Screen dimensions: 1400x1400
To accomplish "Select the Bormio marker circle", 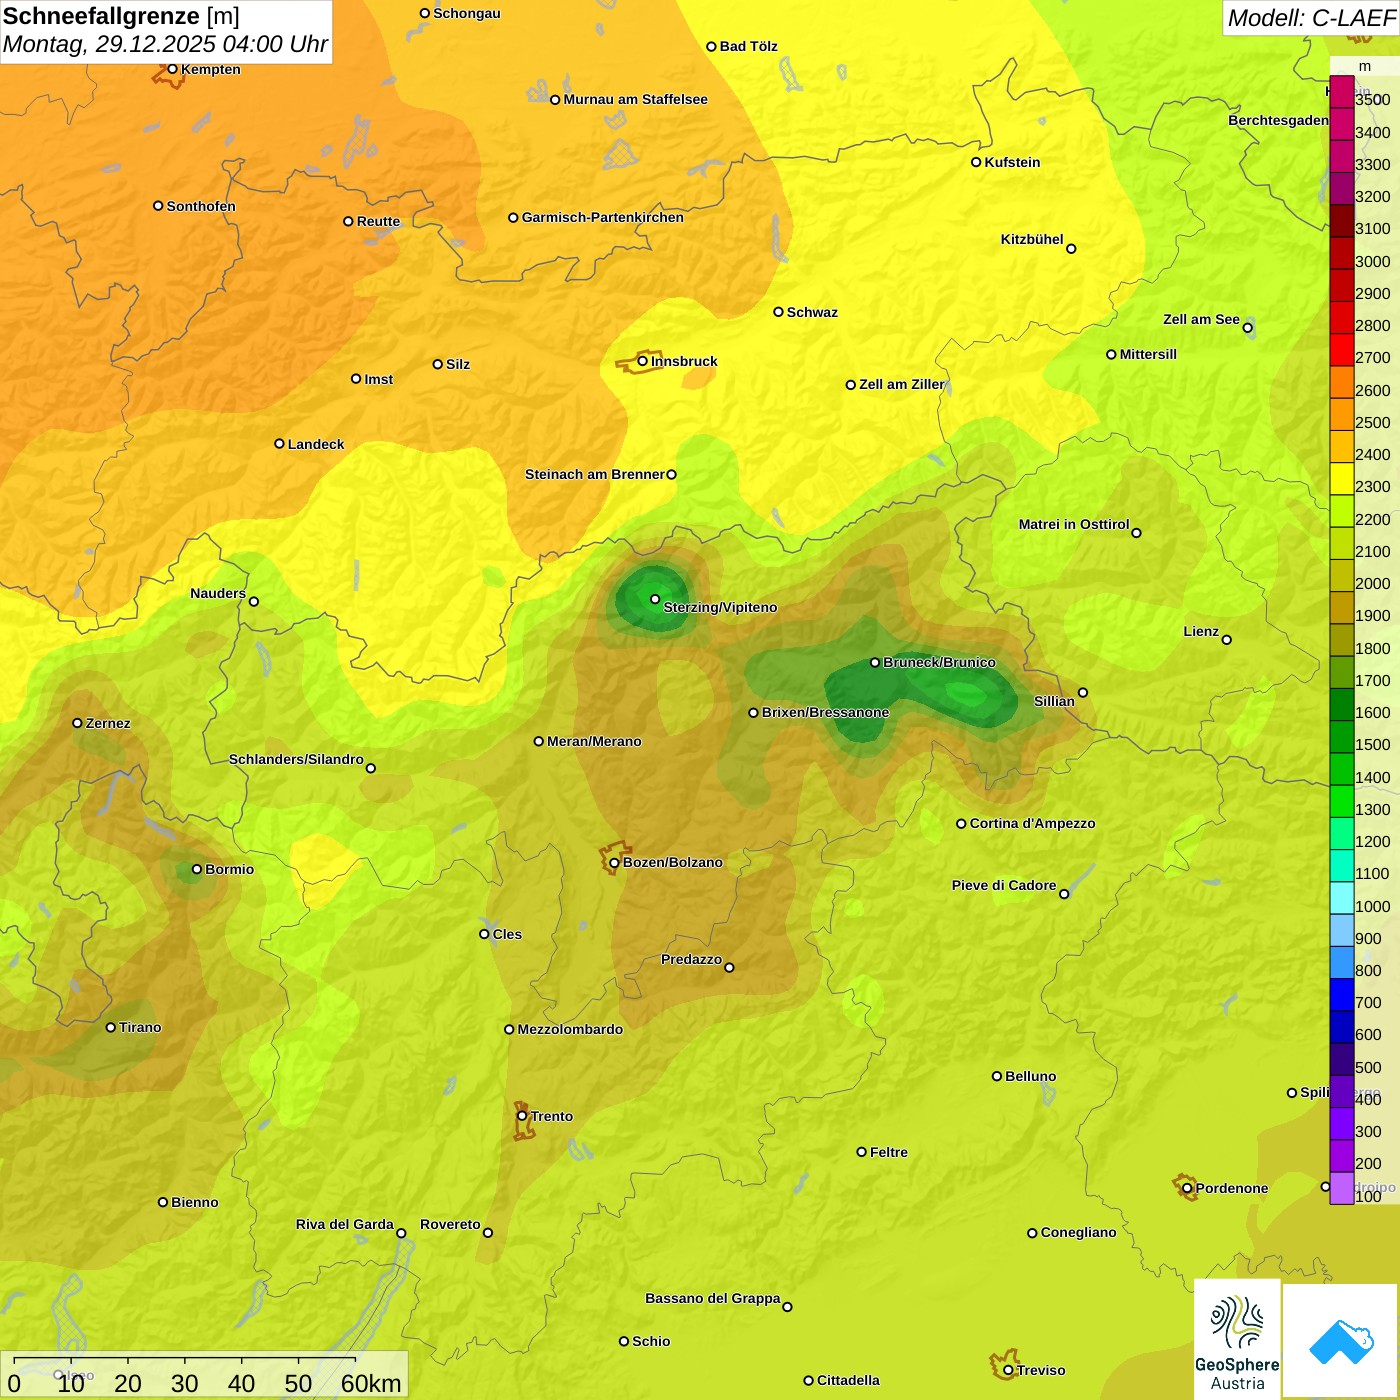I will (x=197, y=869).
